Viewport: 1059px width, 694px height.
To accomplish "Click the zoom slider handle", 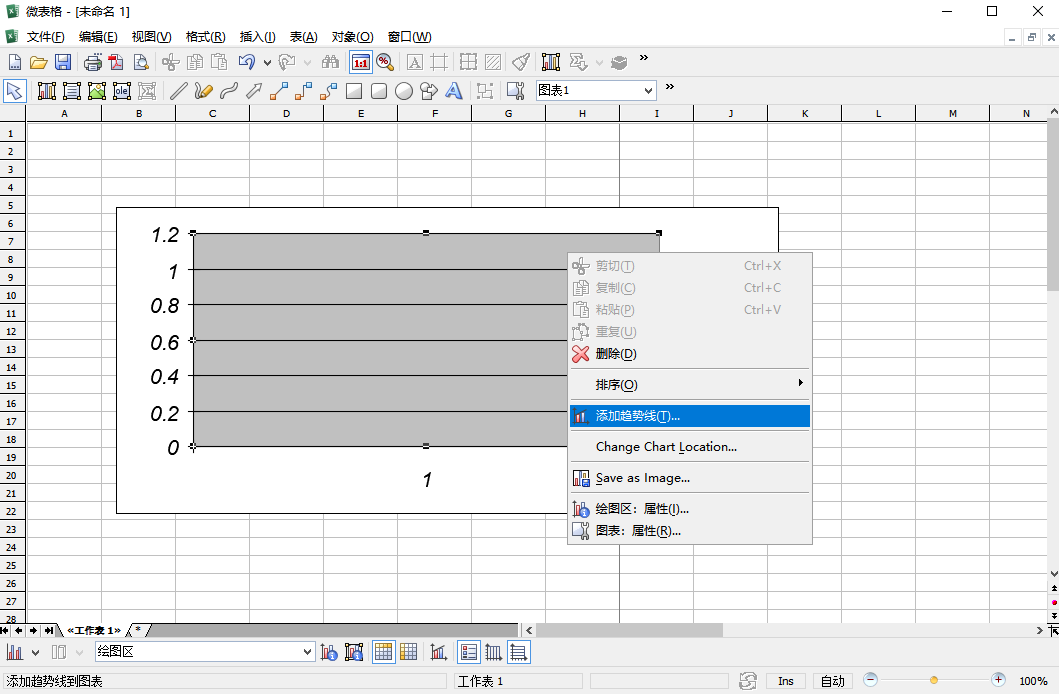I will pos(934,680).
